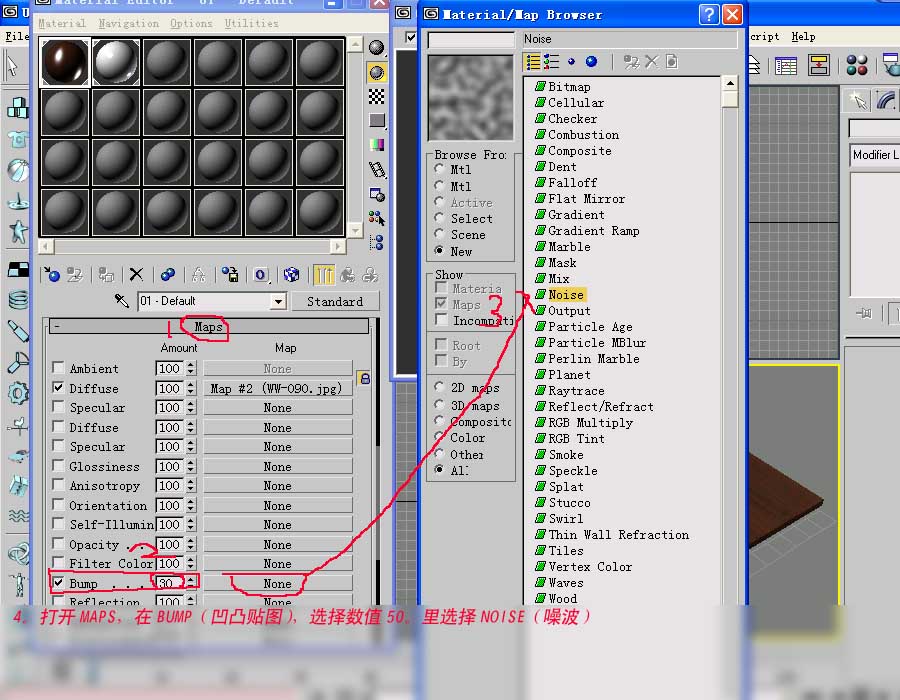Switch browser to View List + Icons
Screen dimensions: 900x700
[x=551, y=61]
